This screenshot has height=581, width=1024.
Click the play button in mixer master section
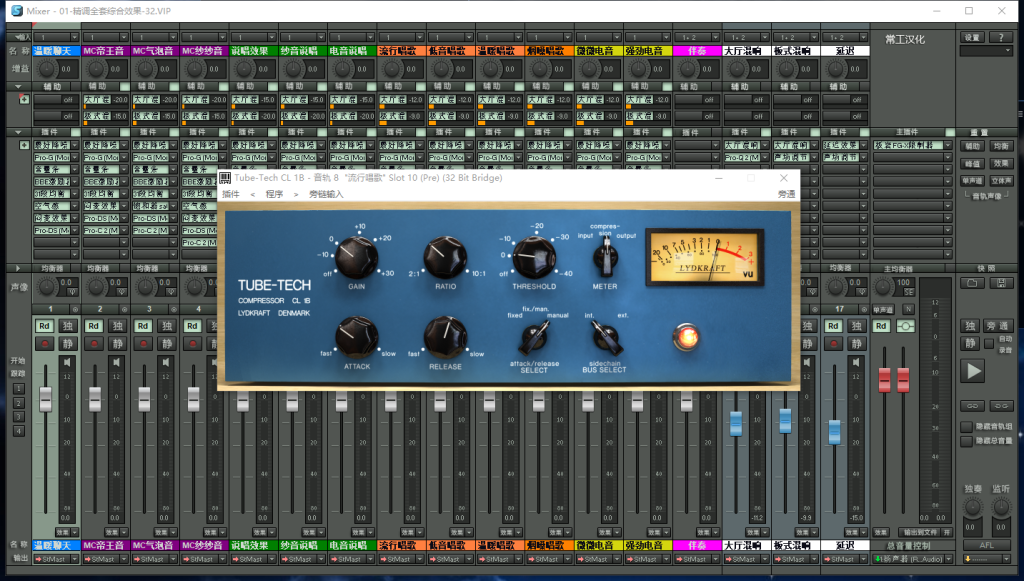point(973,371)
